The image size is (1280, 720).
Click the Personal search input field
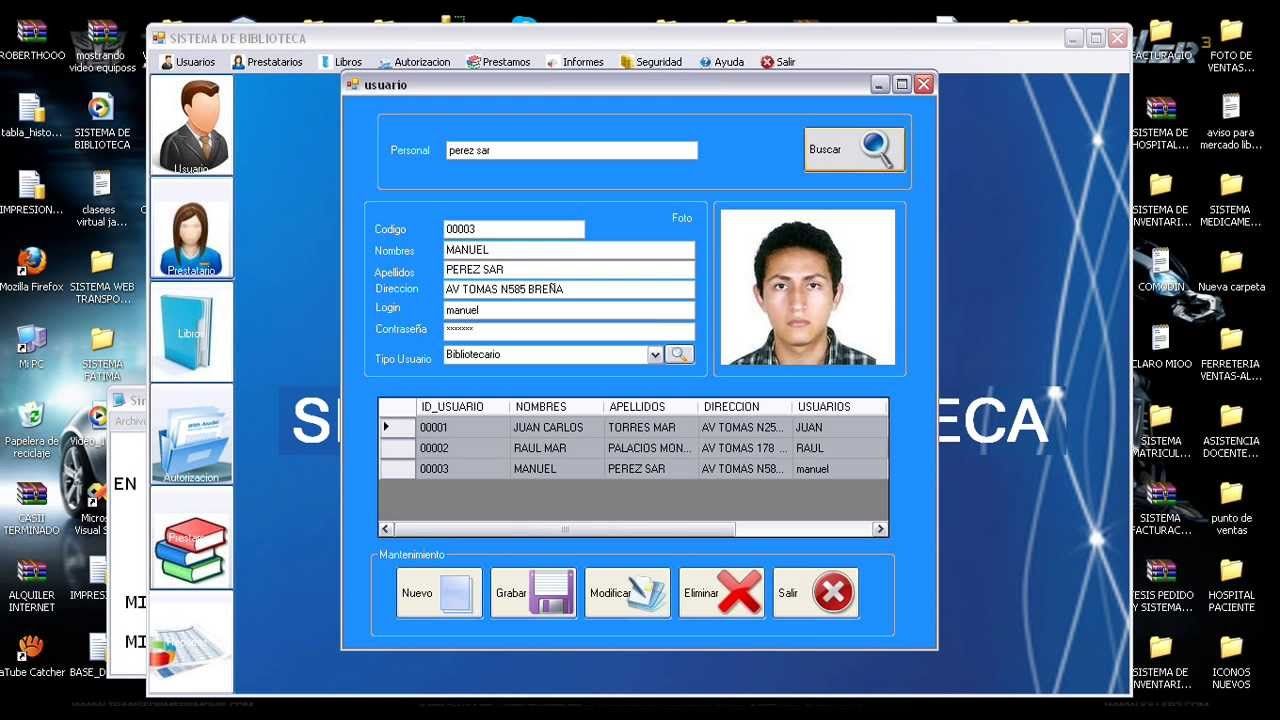[571, 150]
